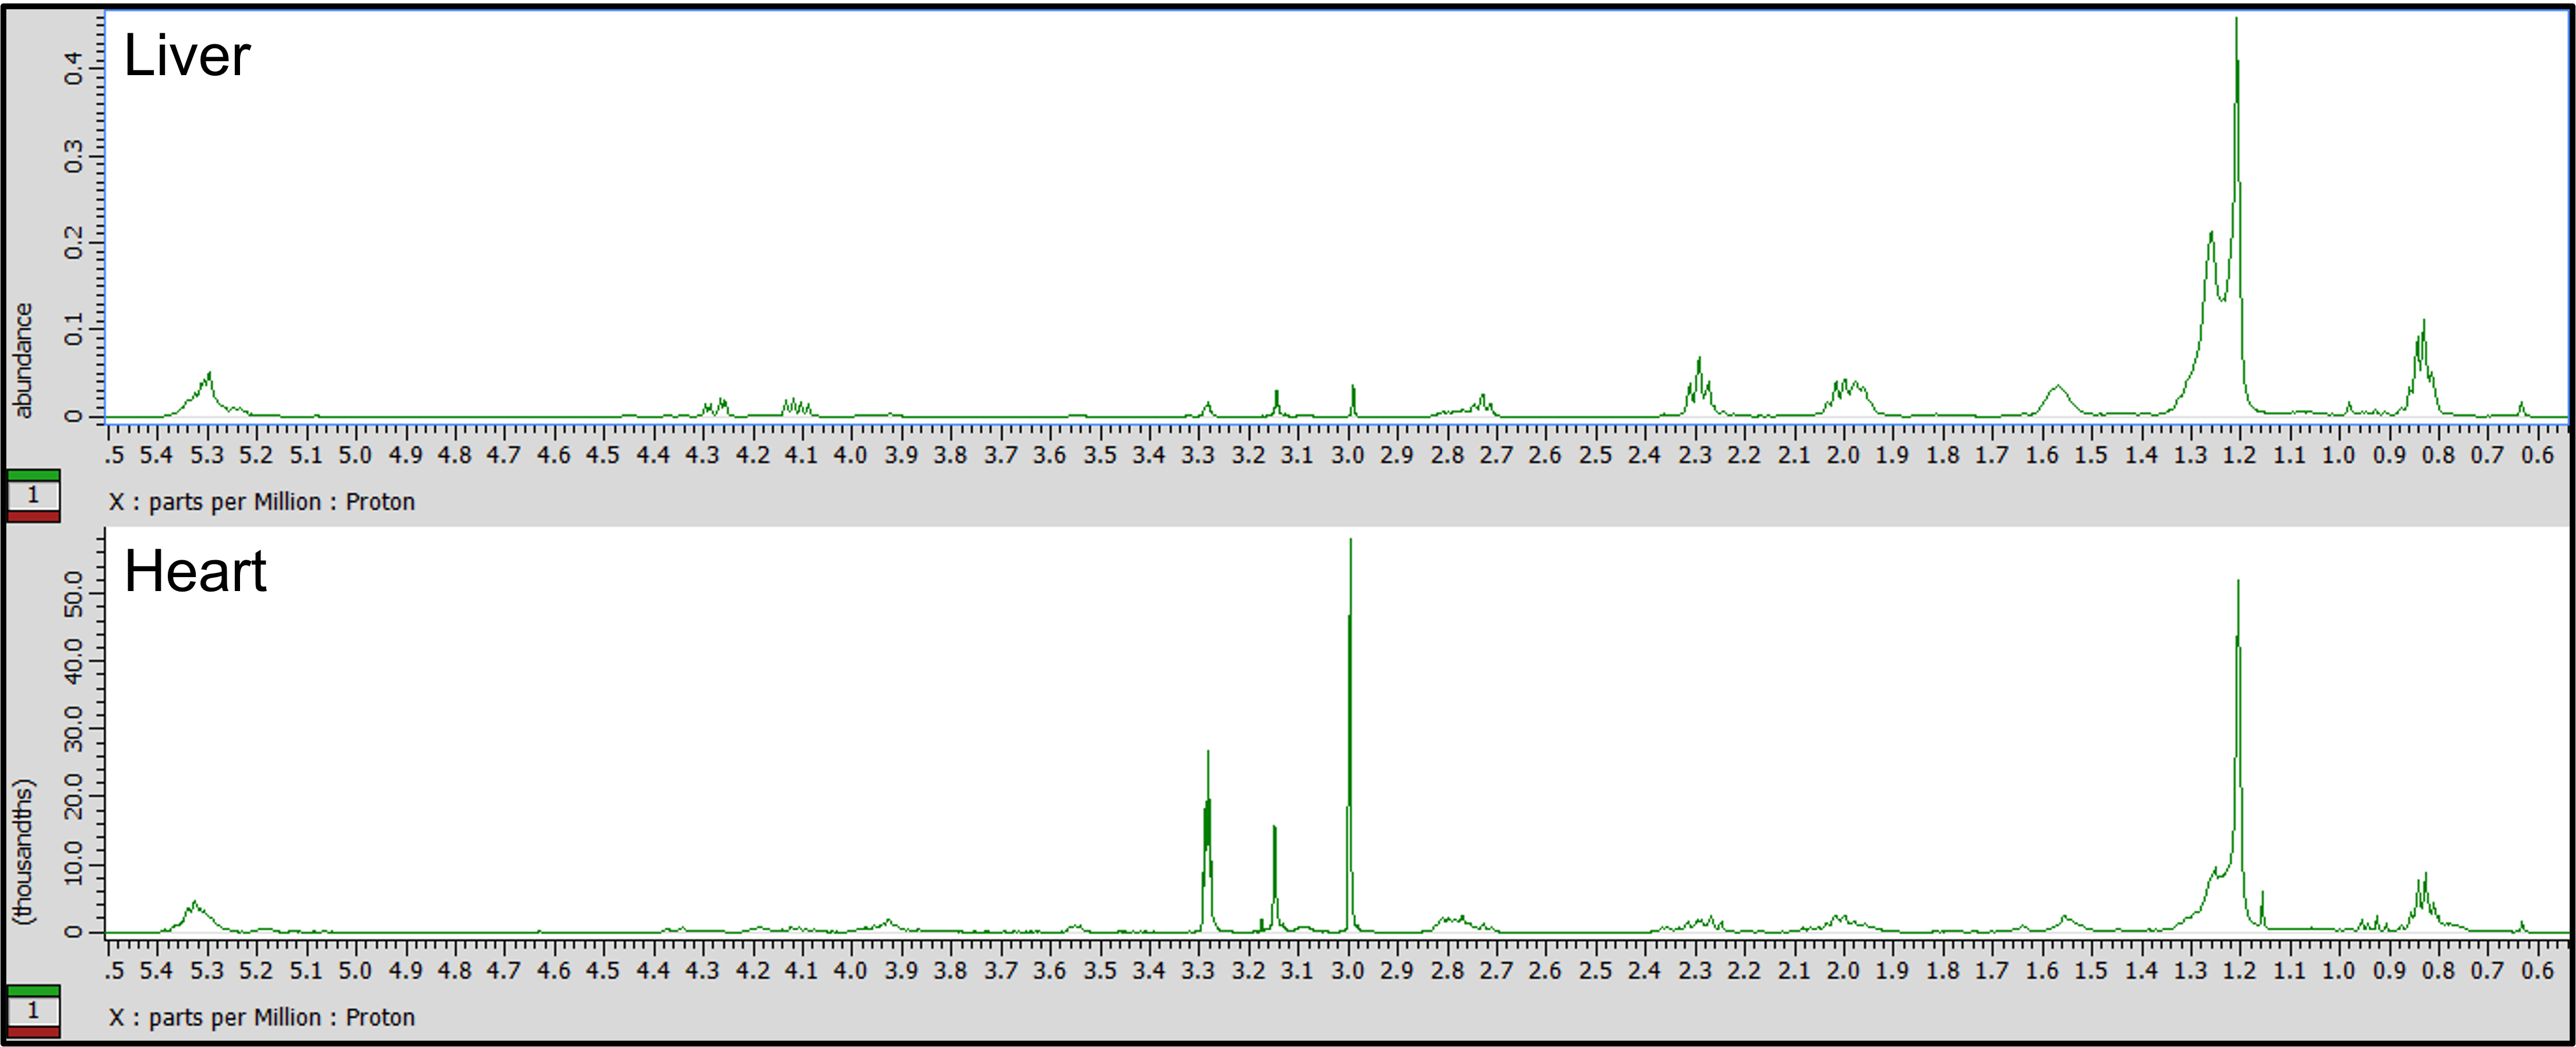Click Liver spectrum X axis label text
The height and width of the screenshot is (1047, 2576).
pyautogui.click(x=261, y=502)
